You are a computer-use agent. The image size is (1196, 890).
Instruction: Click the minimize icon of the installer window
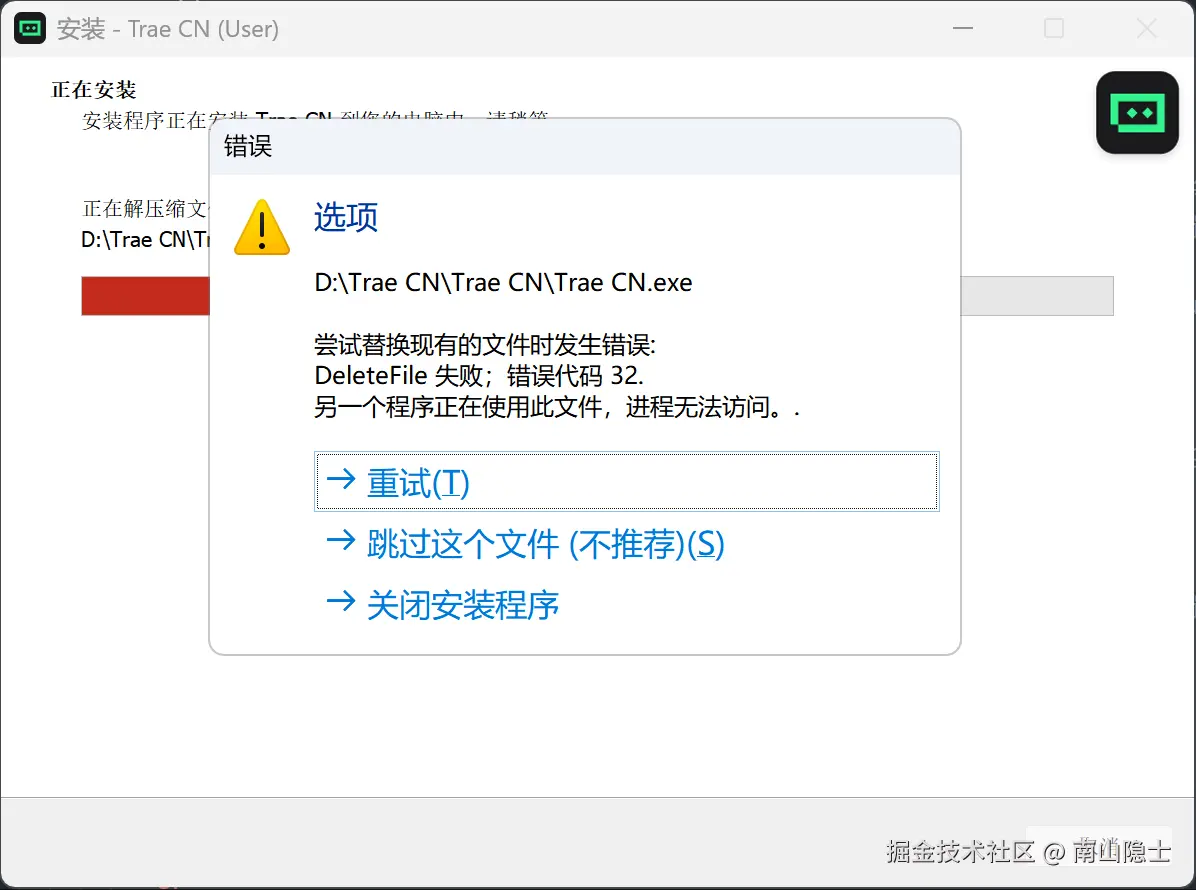962,28
